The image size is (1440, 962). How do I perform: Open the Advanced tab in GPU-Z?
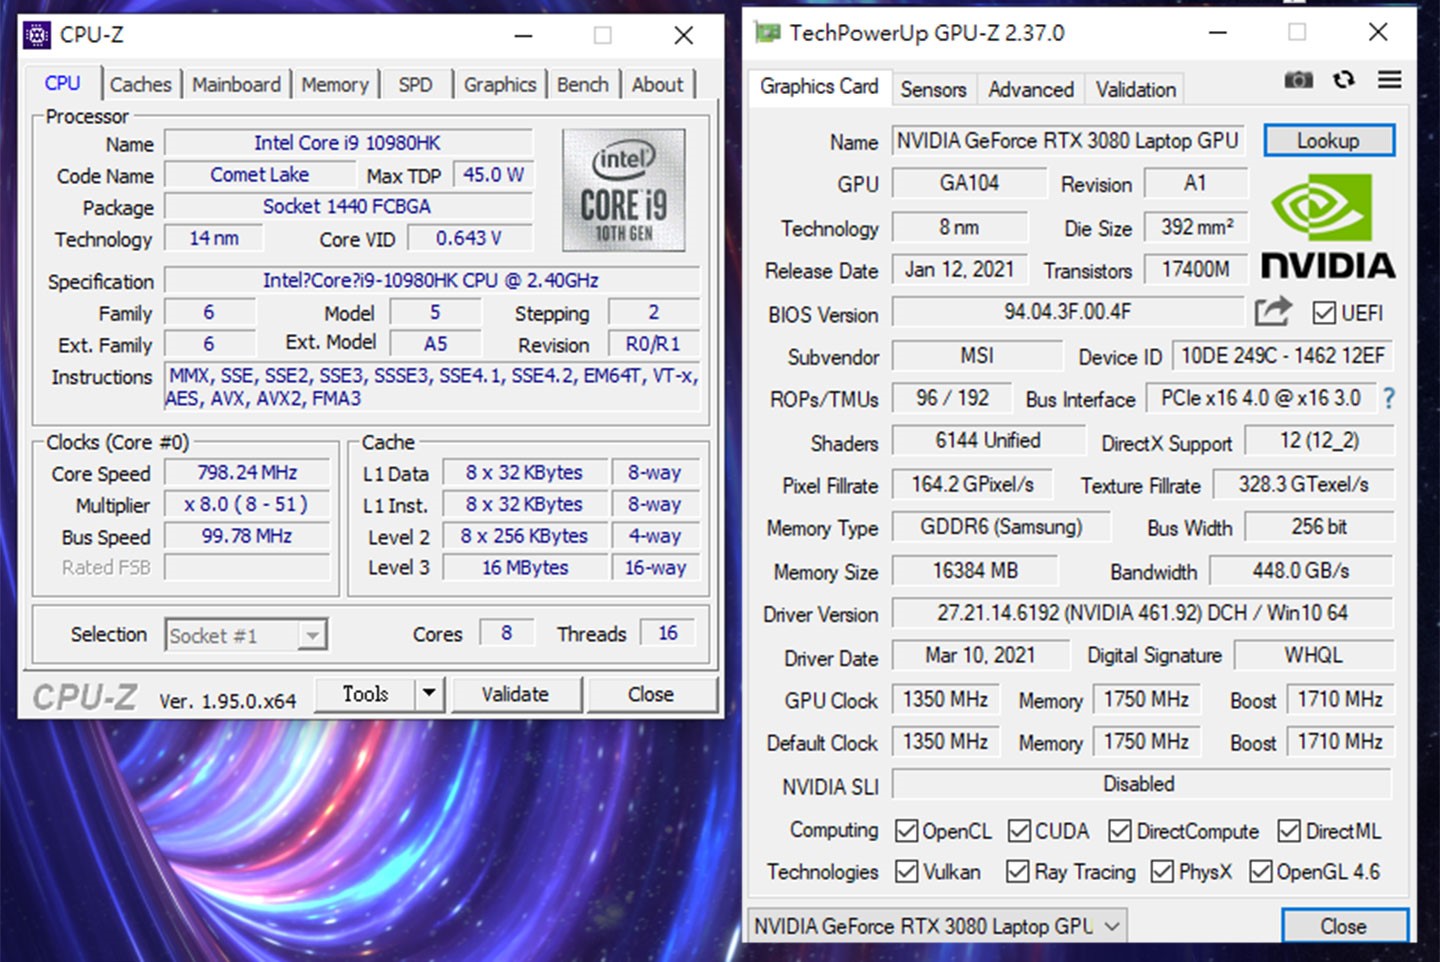[1031, 90]
